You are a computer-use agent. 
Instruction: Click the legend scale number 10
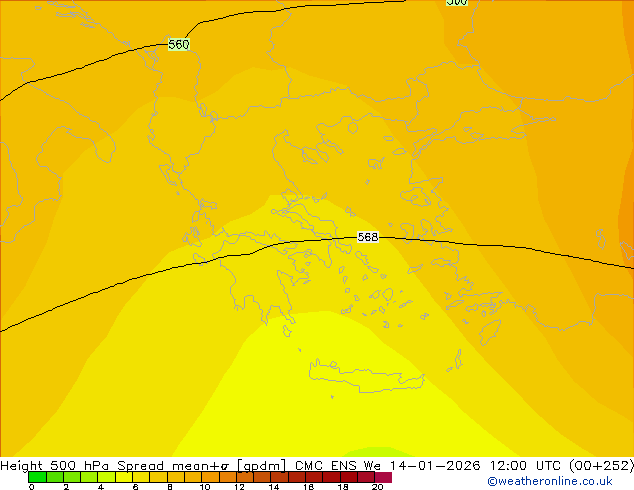pyautogui.click(x=205, y=487)
